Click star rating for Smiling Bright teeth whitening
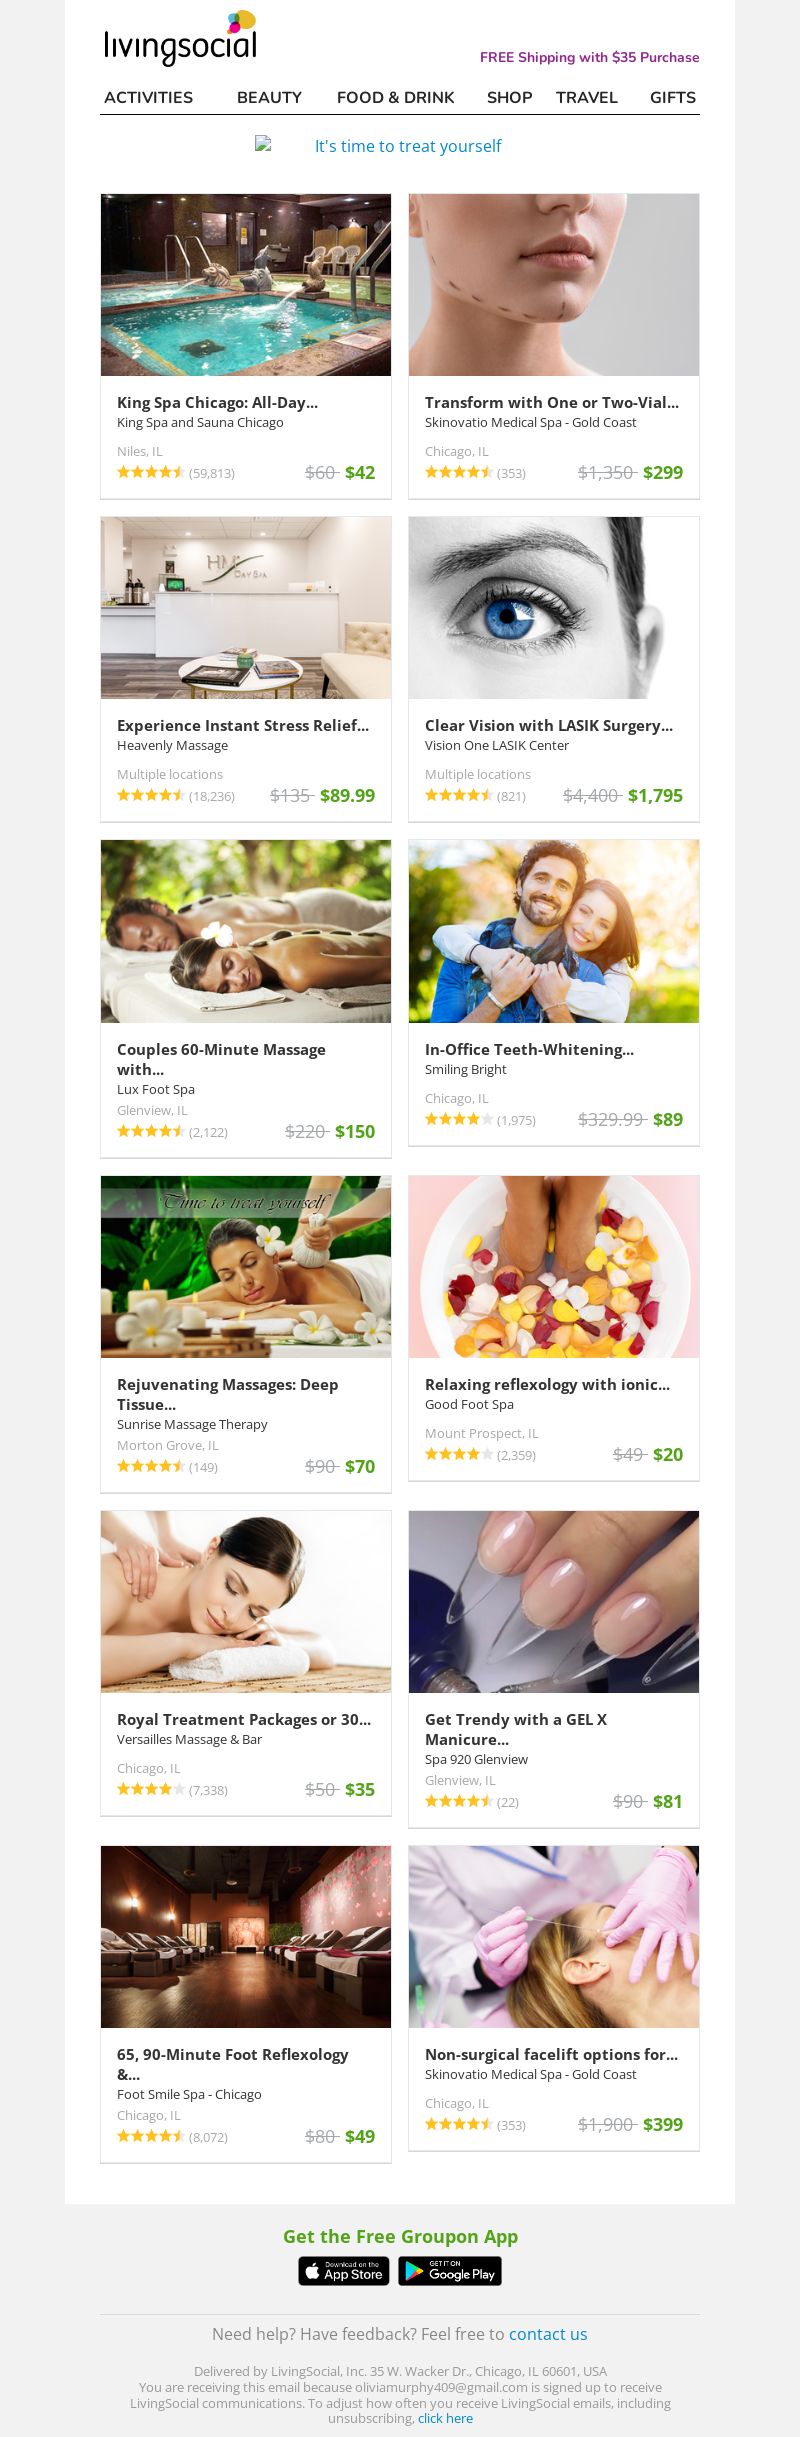Screen dimensions: 800x2437 tap(459, 1119)
